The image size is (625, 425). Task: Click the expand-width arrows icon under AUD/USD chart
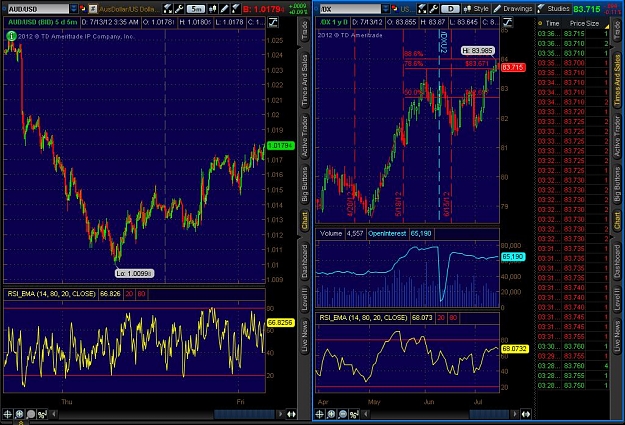291,415
